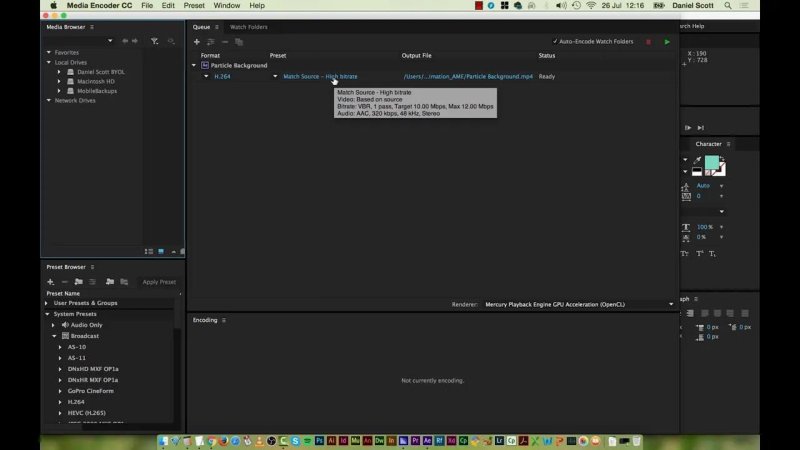Click Media Browser ingest search icon
This screenshot has height=450, width=800.
point(171,41)
